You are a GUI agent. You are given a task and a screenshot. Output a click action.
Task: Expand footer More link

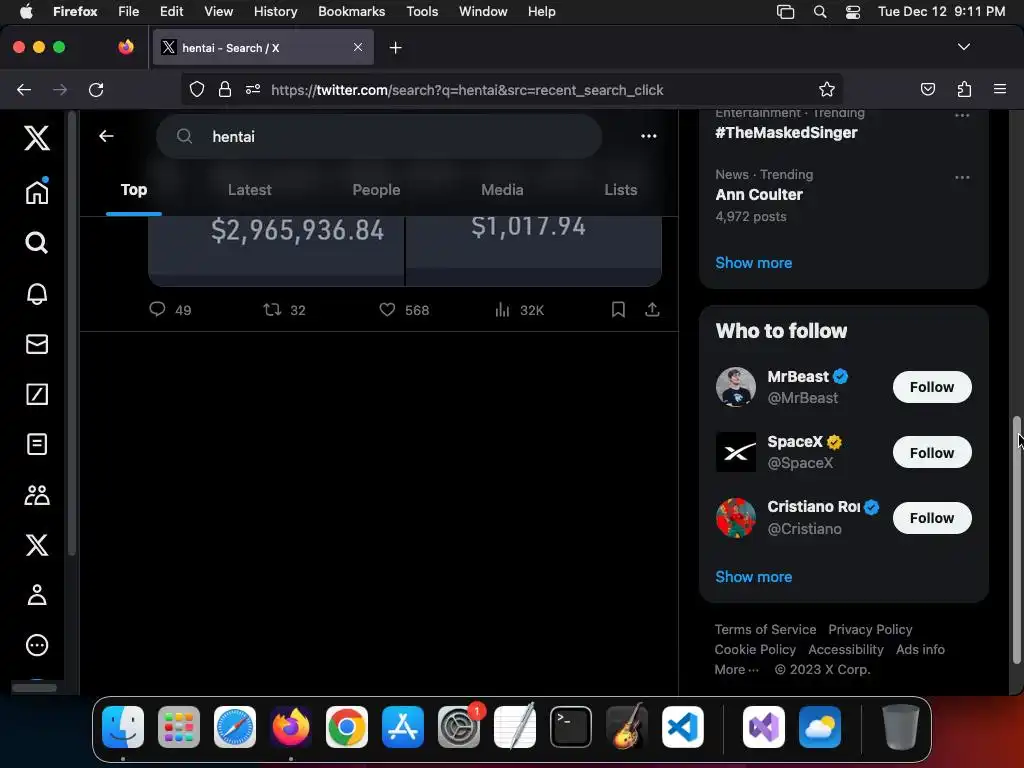[736, 669]
